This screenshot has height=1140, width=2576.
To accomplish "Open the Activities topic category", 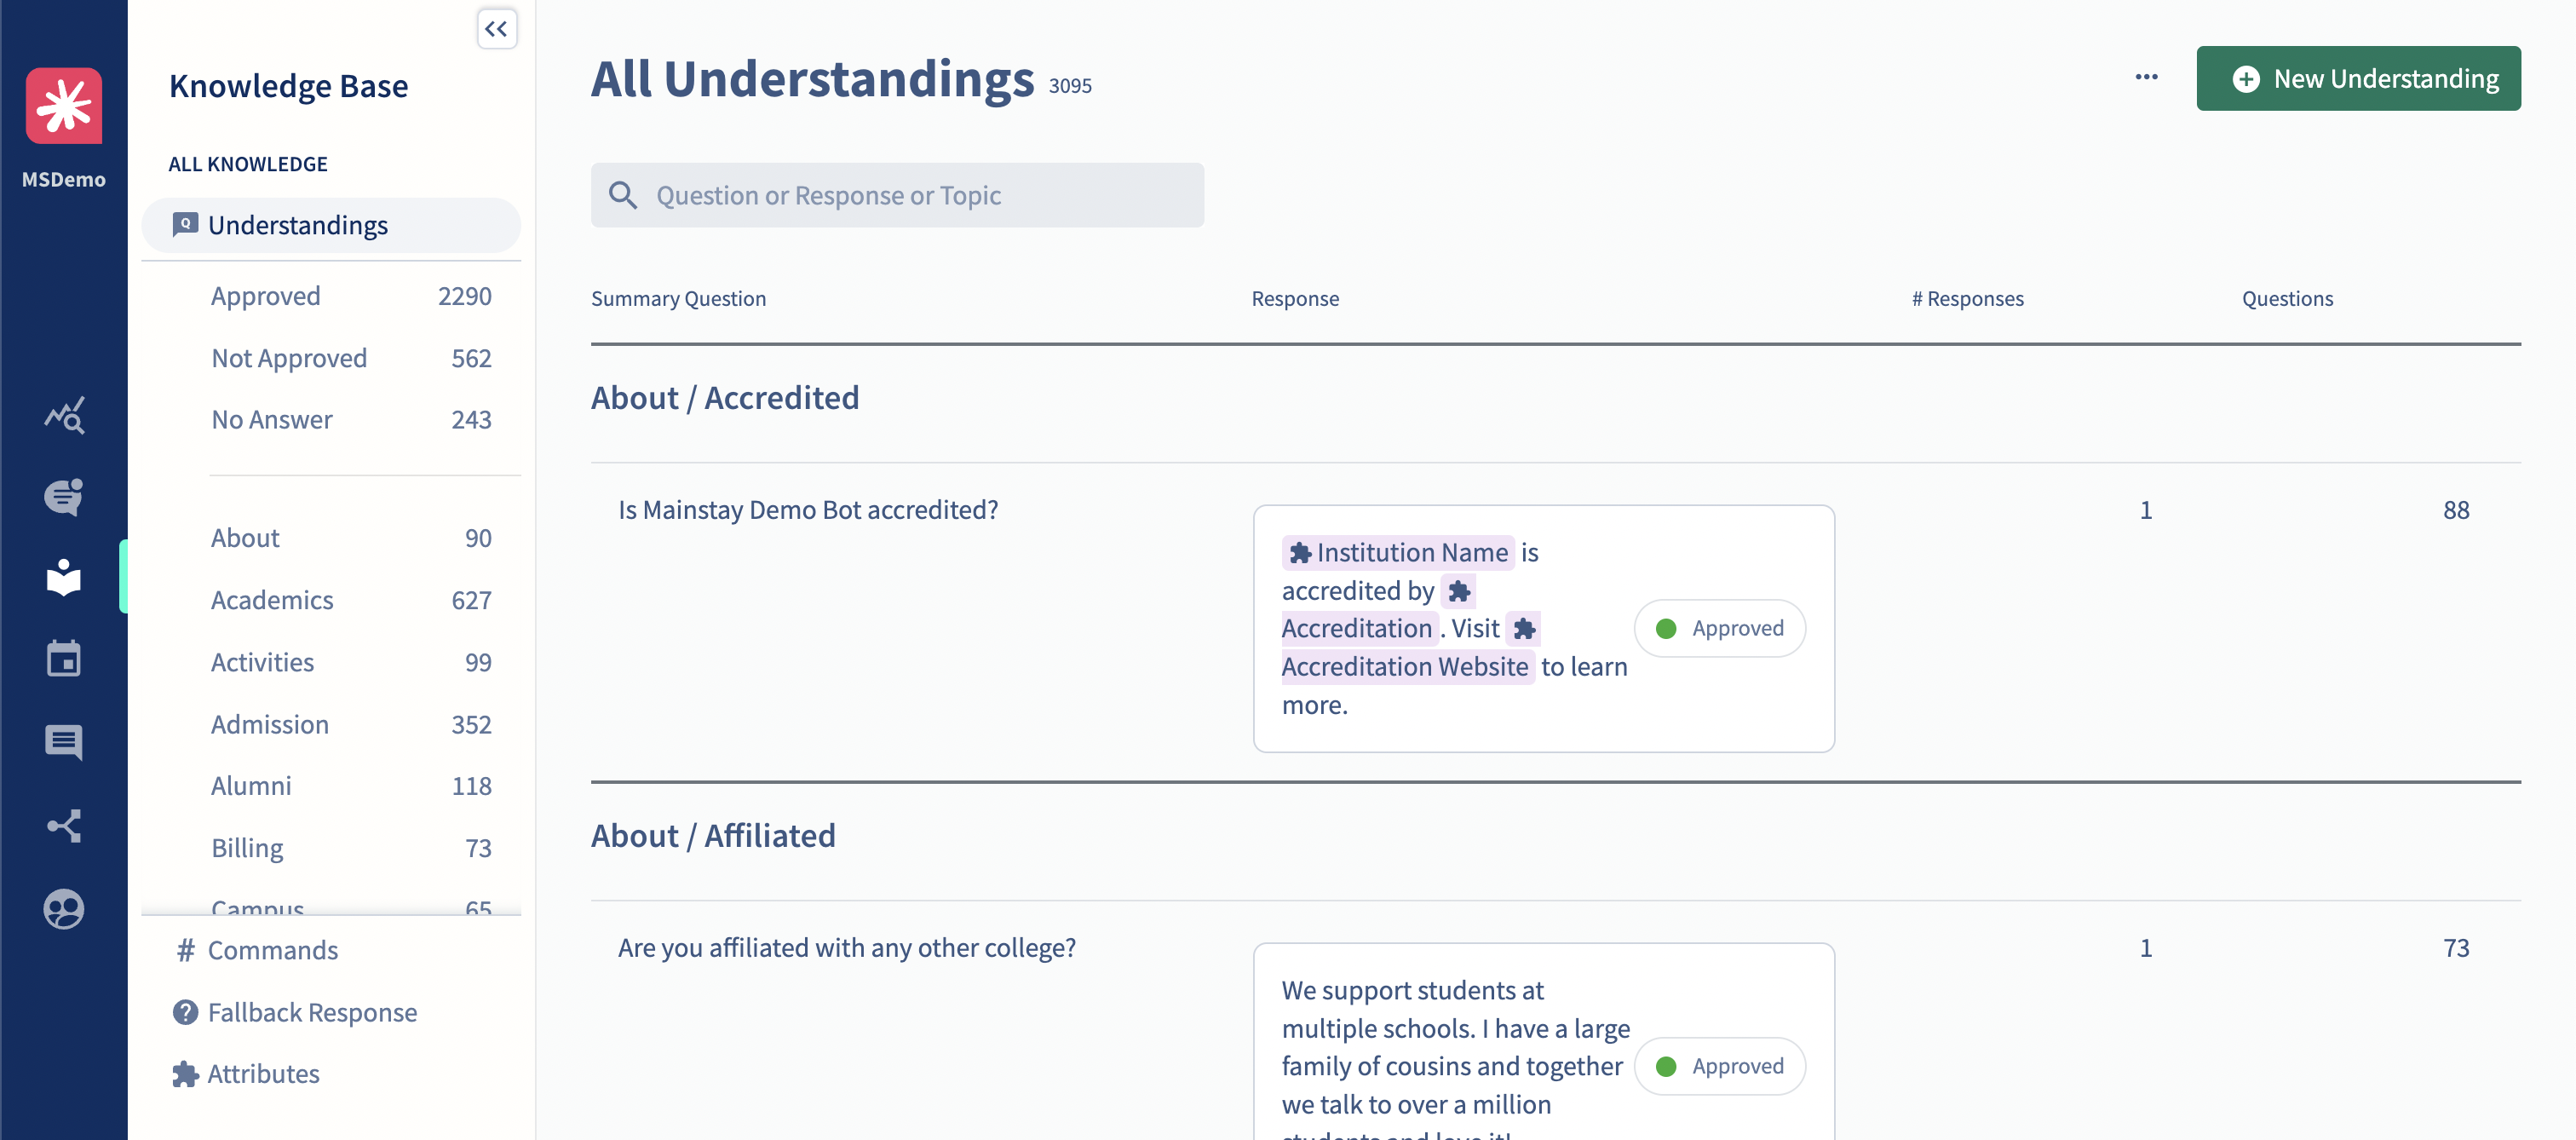I will coord(351,662).
